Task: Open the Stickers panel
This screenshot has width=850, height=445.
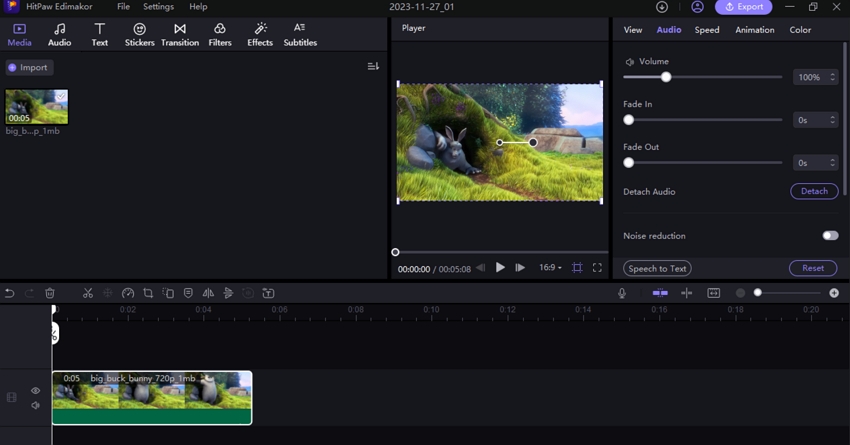Action: tap(139, 35)
